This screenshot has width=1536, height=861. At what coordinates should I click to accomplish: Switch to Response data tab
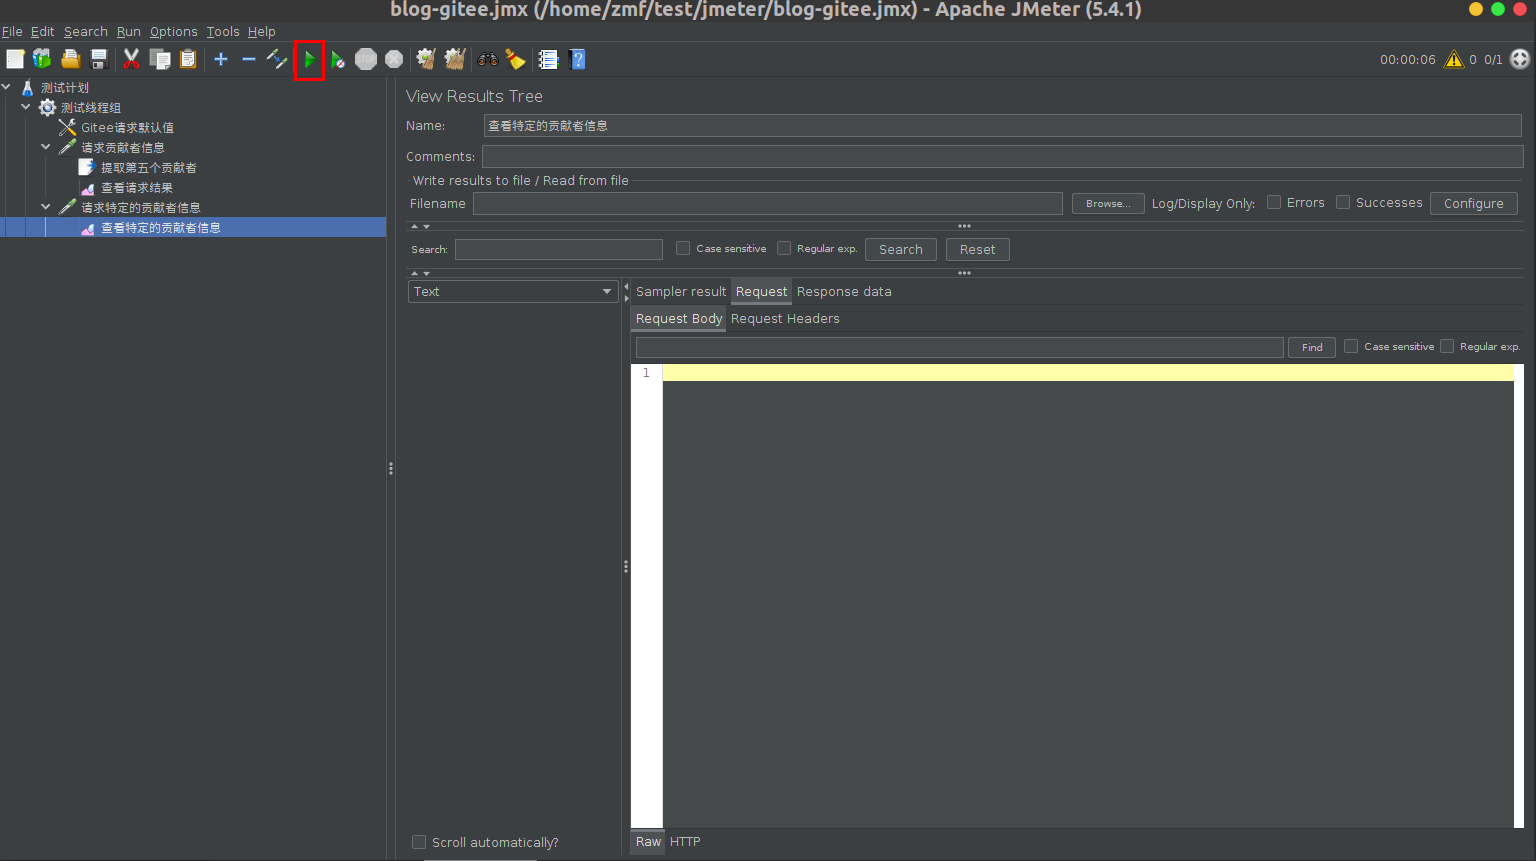click(844, 291)
